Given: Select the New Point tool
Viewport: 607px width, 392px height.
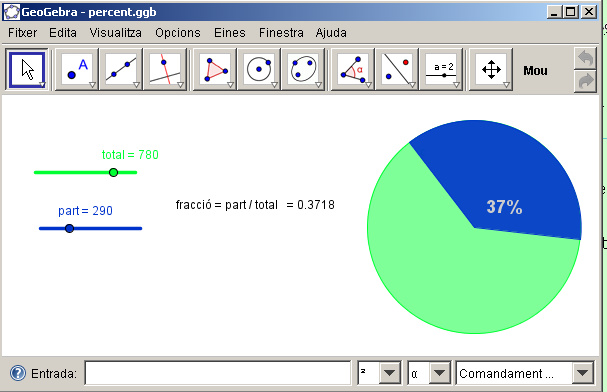Looking at the screenshot, I should click(x=77, y=70).
